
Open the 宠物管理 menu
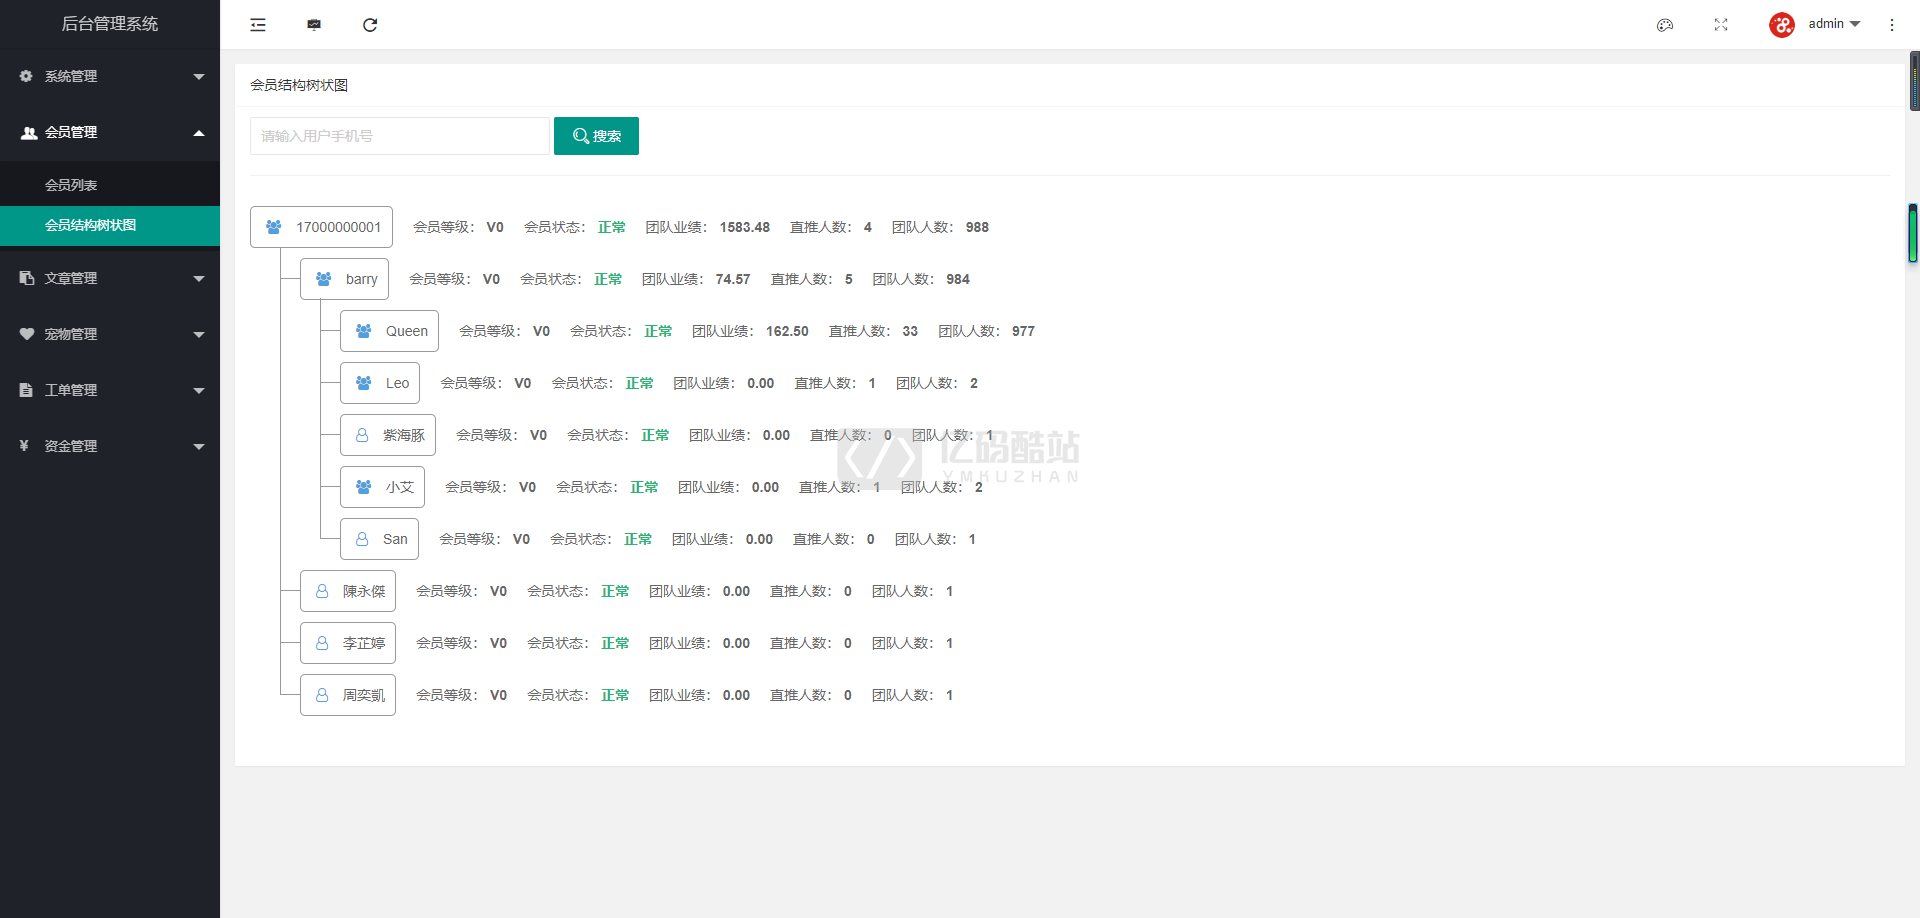(110, 334)
